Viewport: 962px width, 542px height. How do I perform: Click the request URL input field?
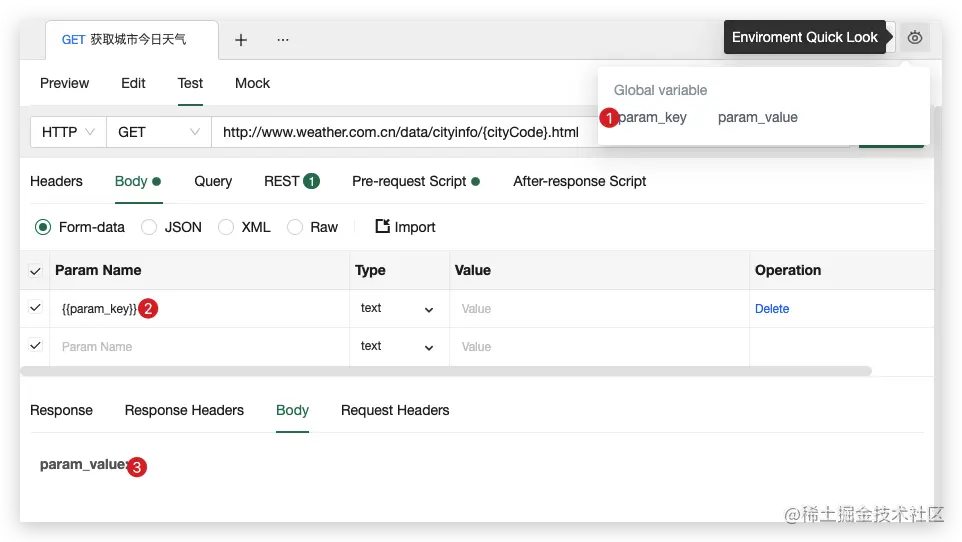(x=404, y=132)
